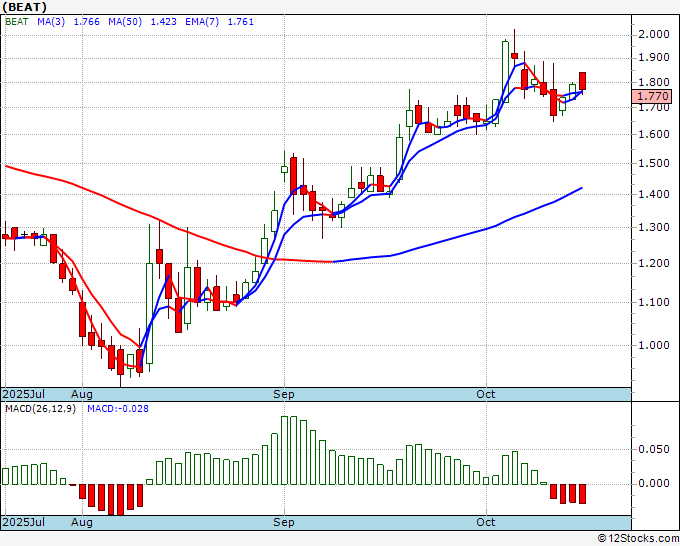Viewport: 680px width, 546px height.
Task: Click the tallest green MACD bar at September start
Action: [284, 450]
